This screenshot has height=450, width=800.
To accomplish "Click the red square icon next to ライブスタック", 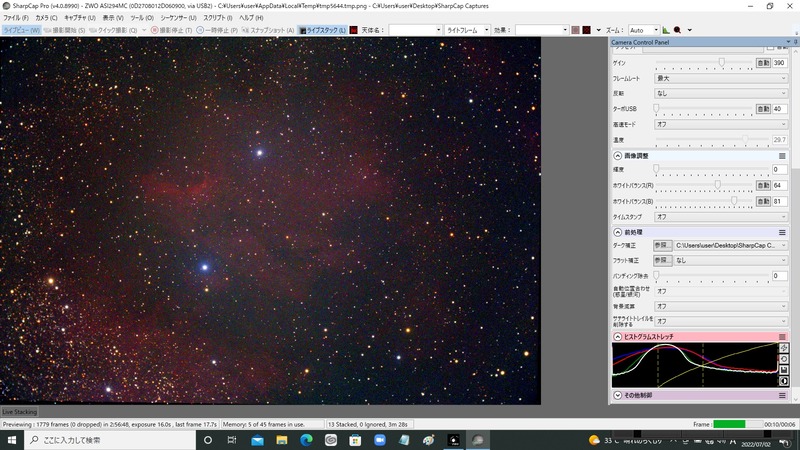I will (354, 30).
